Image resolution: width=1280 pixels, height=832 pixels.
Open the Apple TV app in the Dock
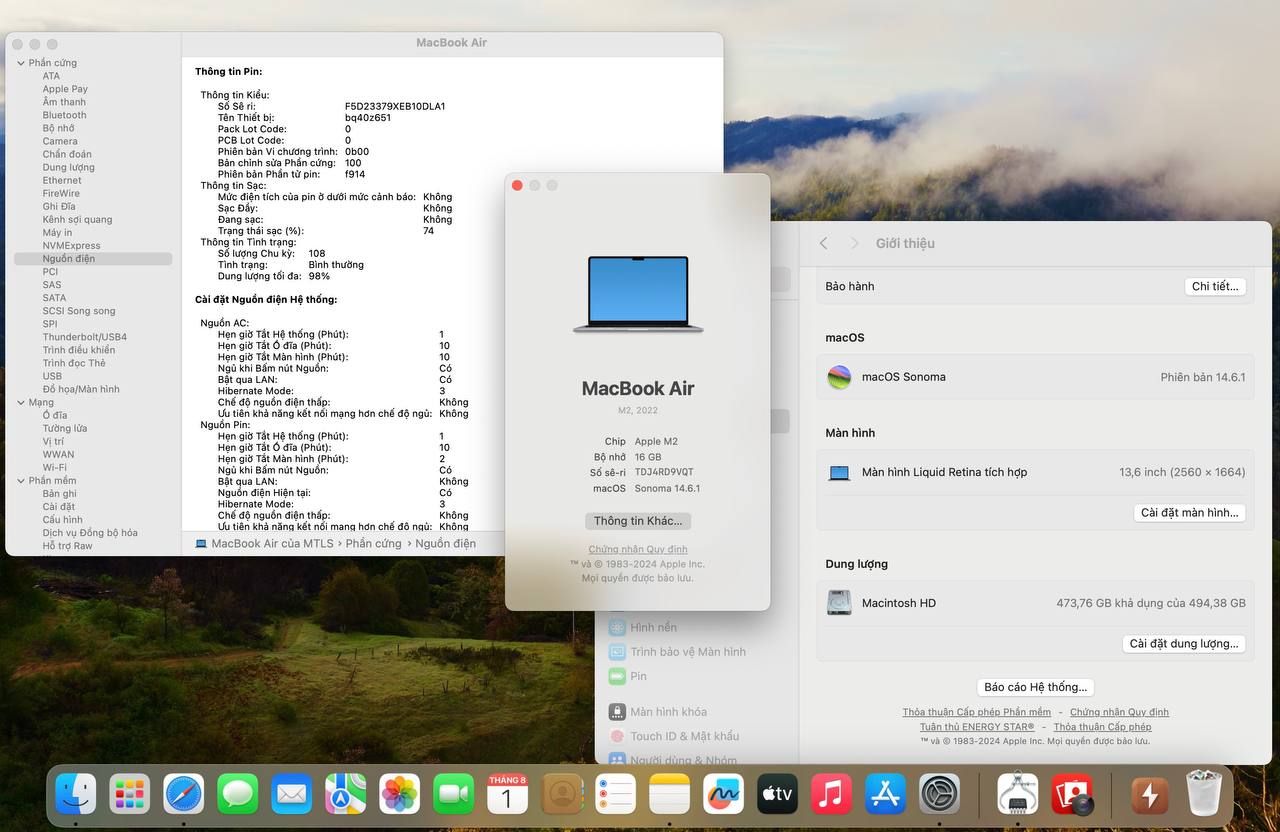pyautogui.click(x=778, y=794)
